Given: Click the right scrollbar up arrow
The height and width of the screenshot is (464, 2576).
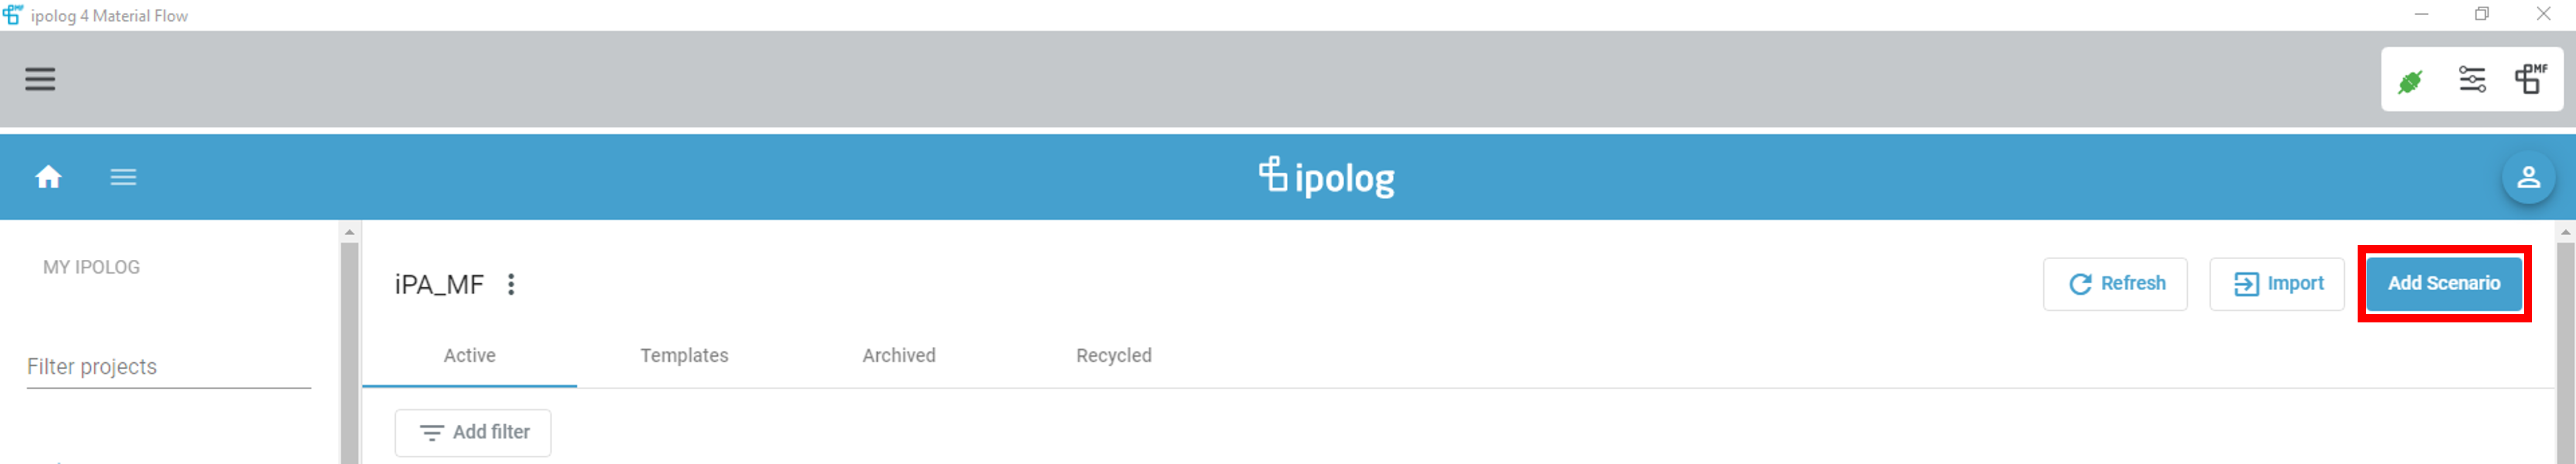Looking at the screenshot, I should [2565, 232].
